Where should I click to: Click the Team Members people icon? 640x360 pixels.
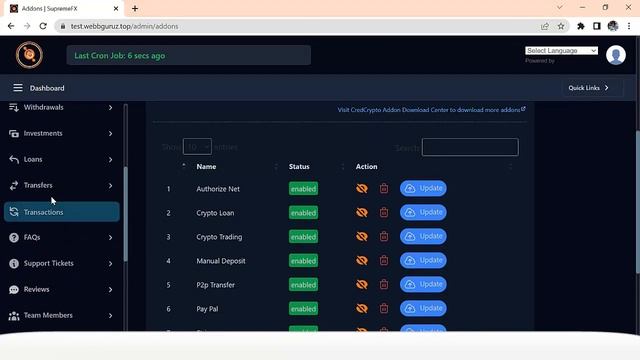14,316
